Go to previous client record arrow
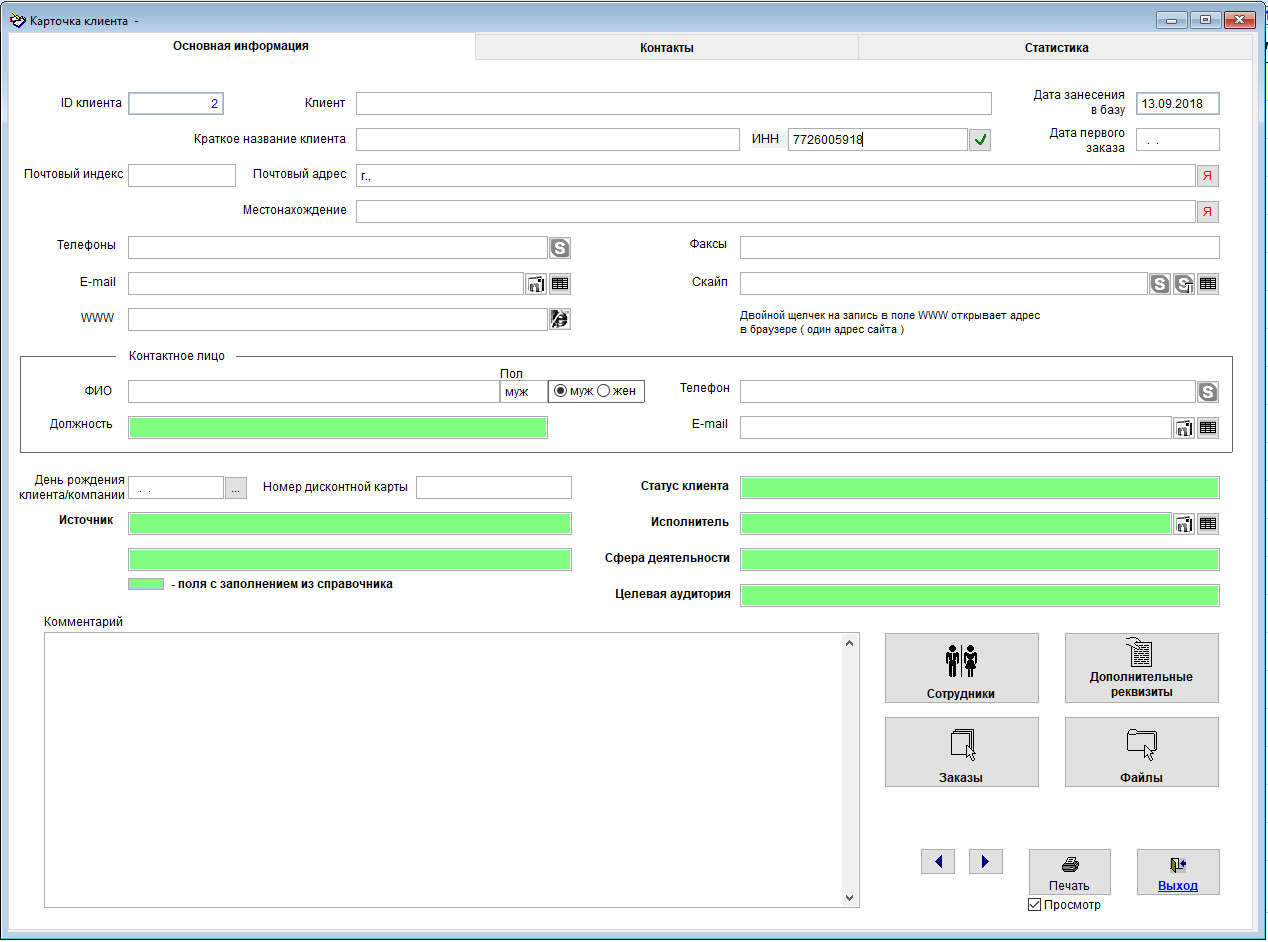This screenshot has height=942, width=1268. coord(937,862)
